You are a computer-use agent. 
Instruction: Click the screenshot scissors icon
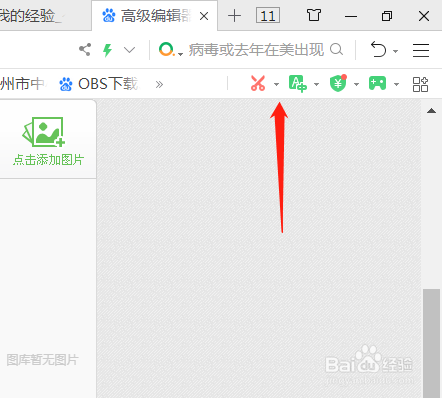point(258,83)
